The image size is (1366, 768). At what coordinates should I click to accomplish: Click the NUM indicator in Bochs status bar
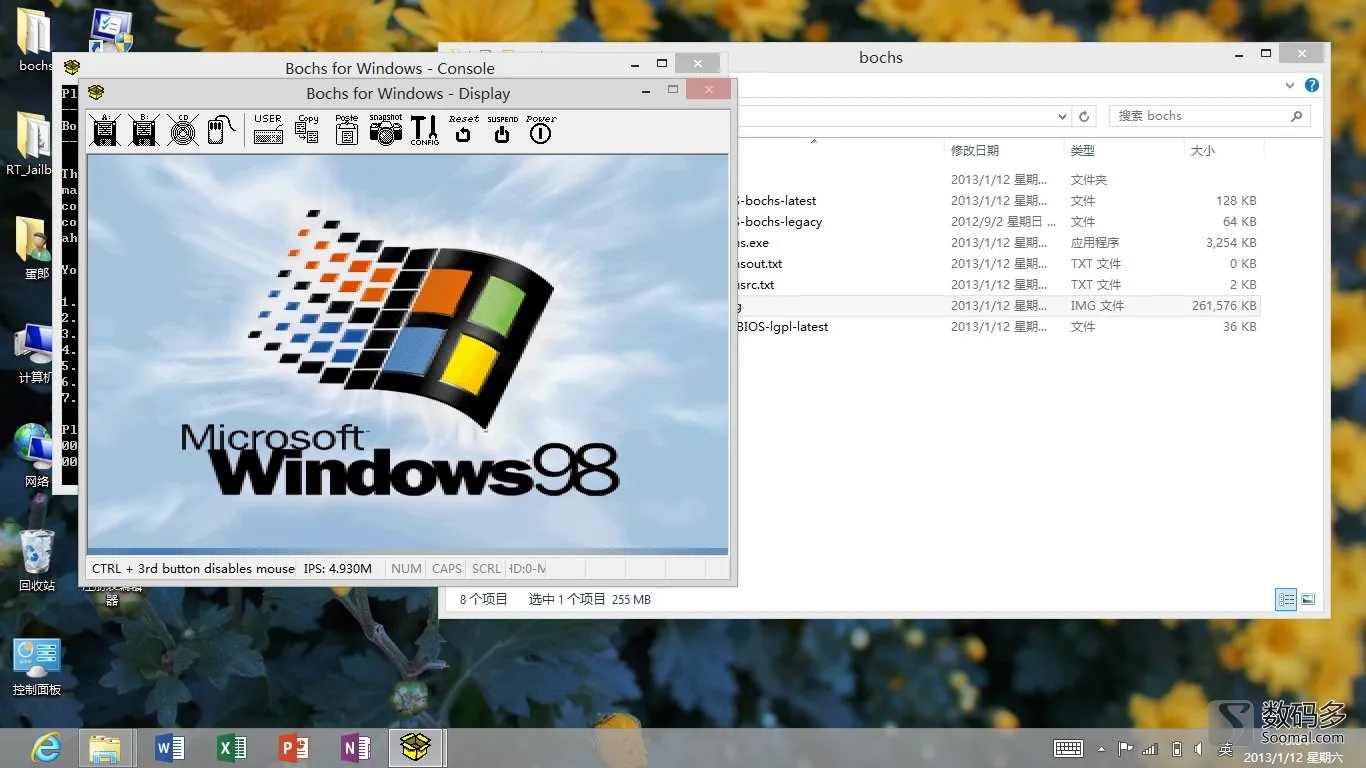tap(406, 568)
